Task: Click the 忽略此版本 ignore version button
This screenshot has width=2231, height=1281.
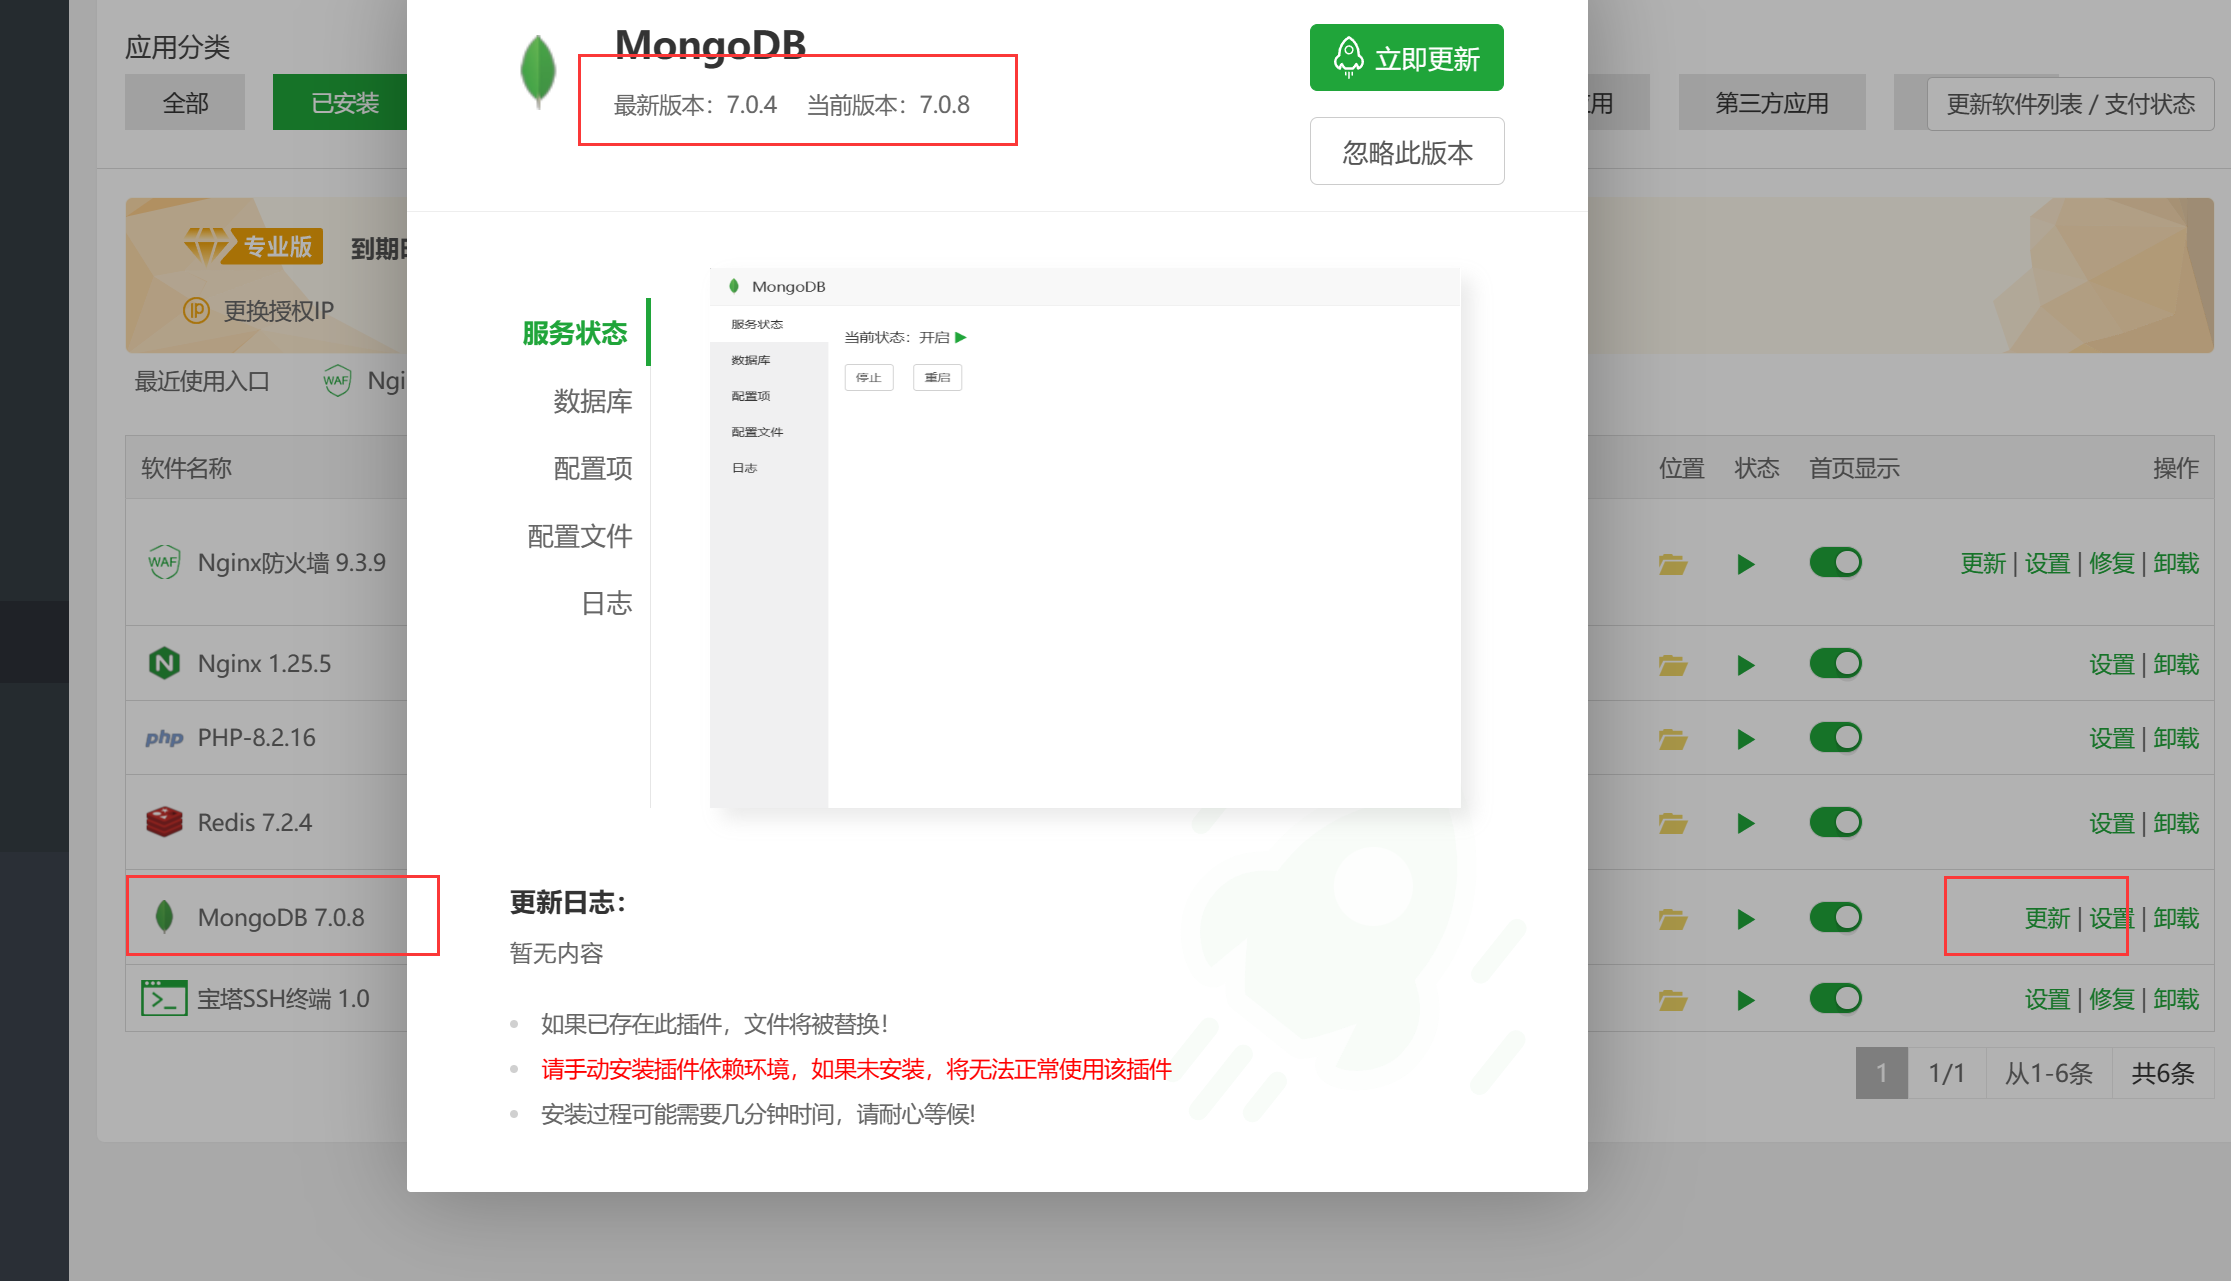Action: (x=1407, y=152)
